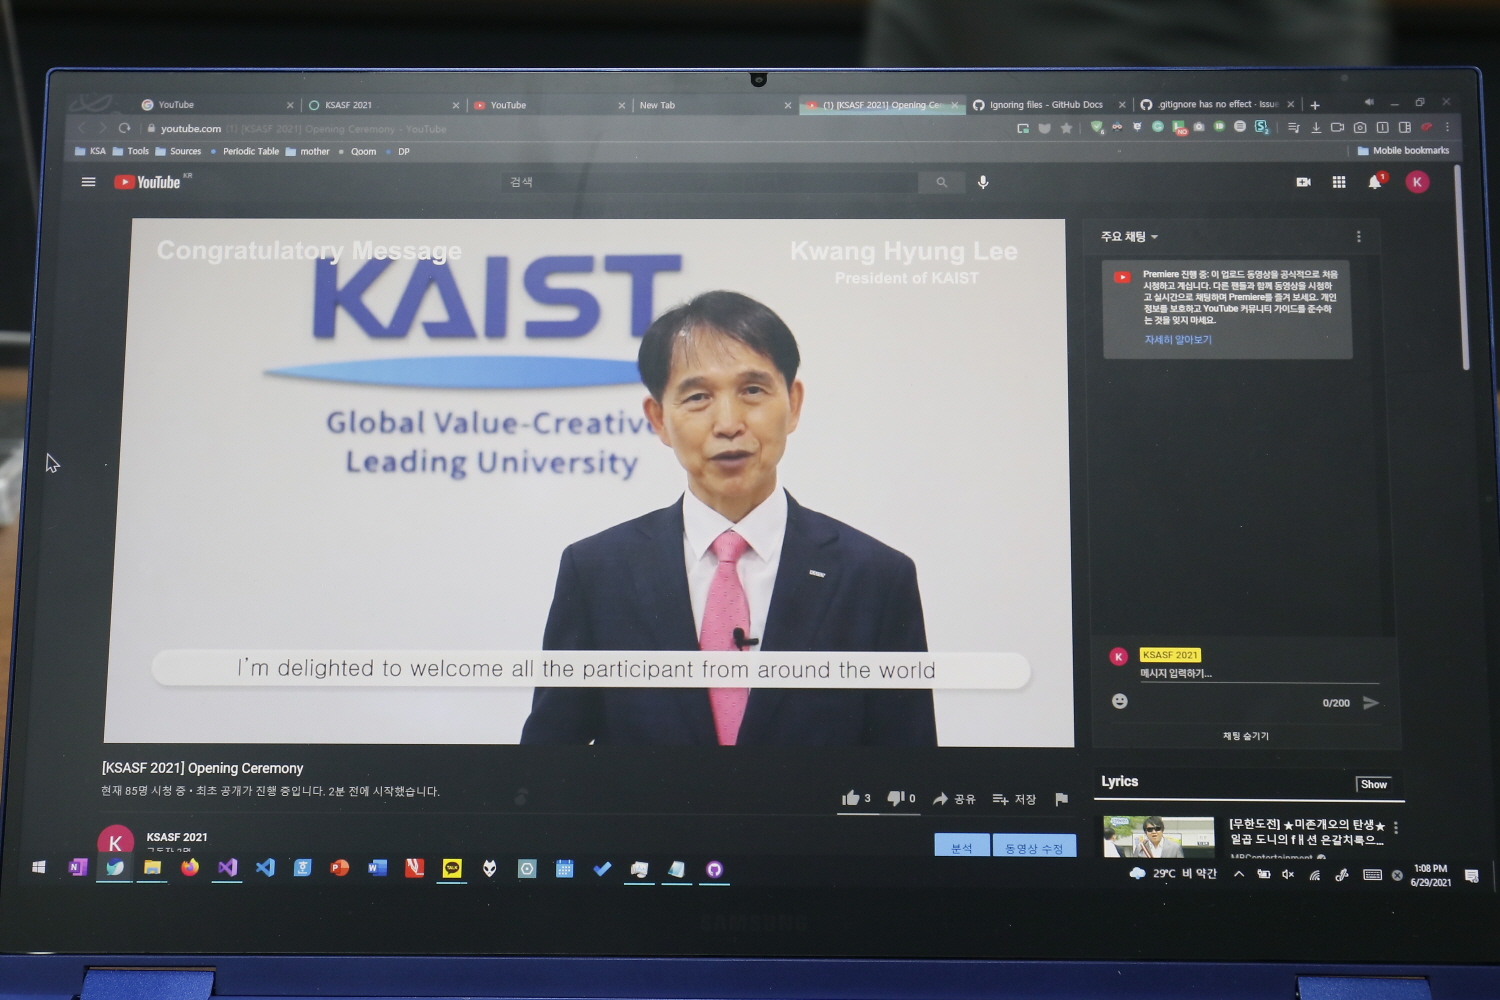Open the live chat three-dot options

pos(1358,237)
